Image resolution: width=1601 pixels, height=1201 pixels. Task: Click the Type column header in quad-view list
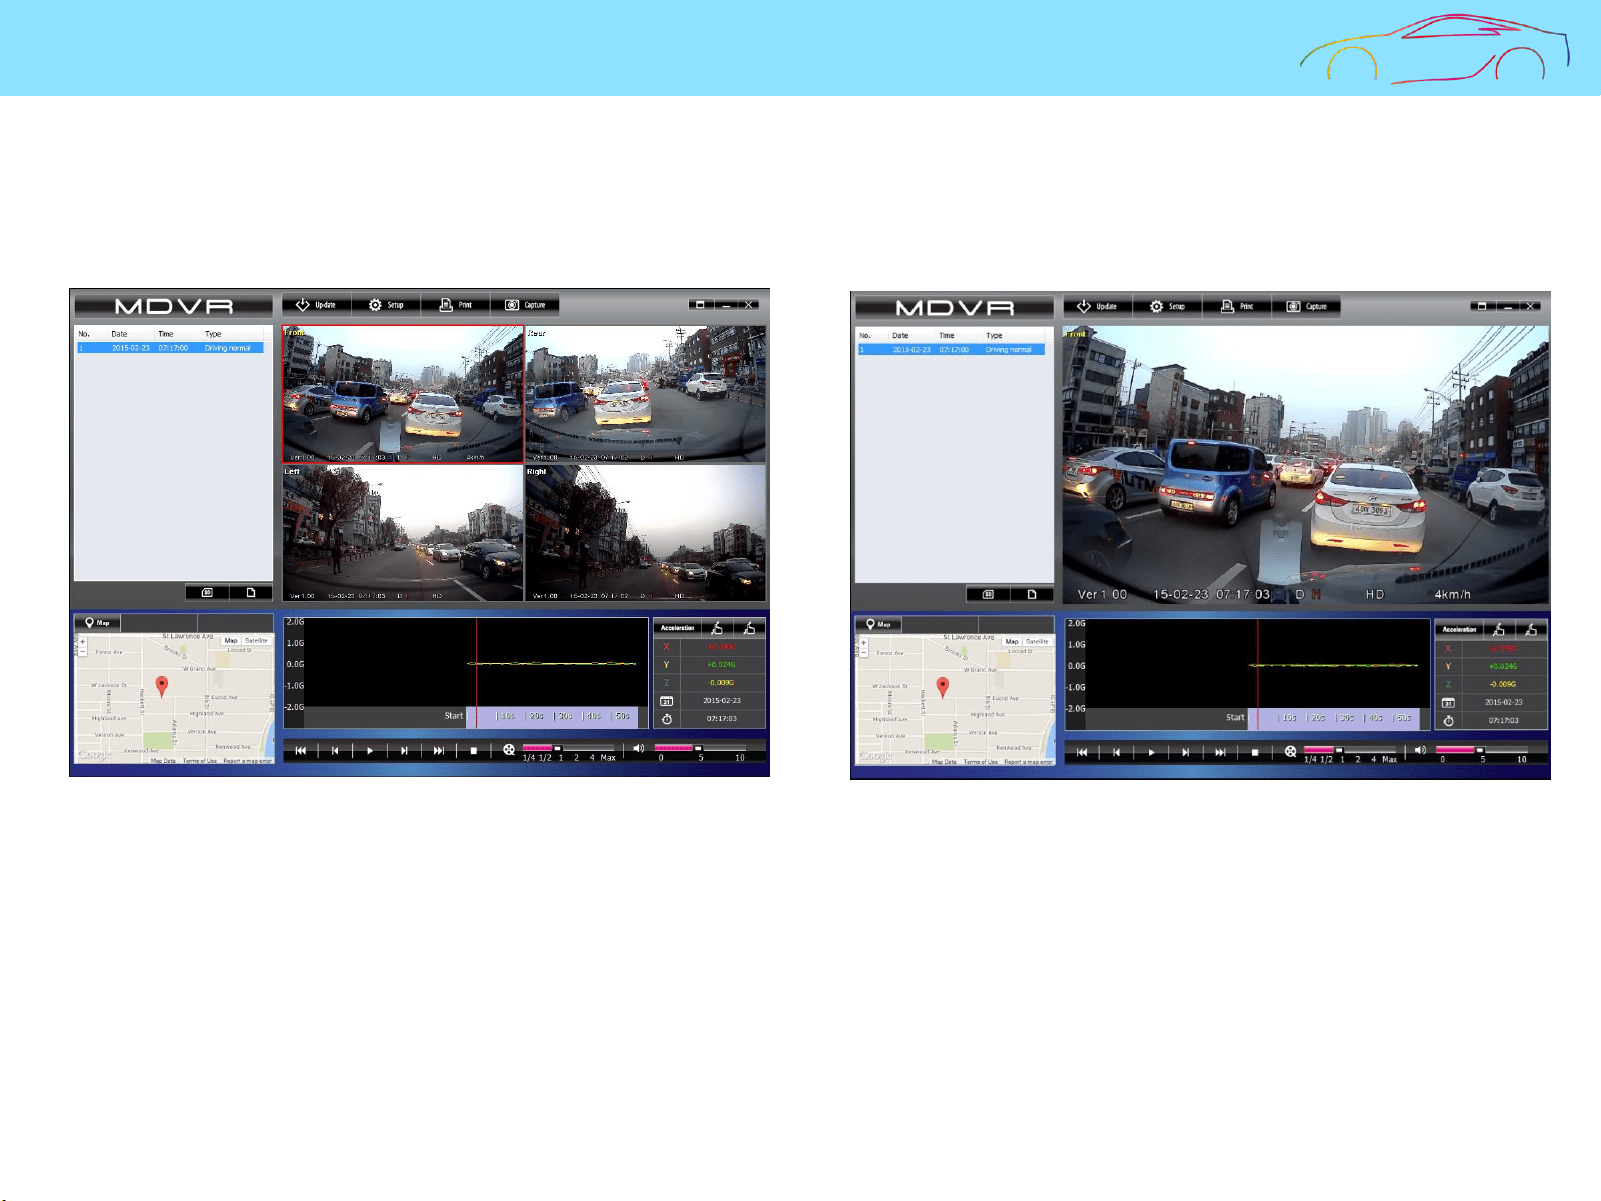point(213,334)
